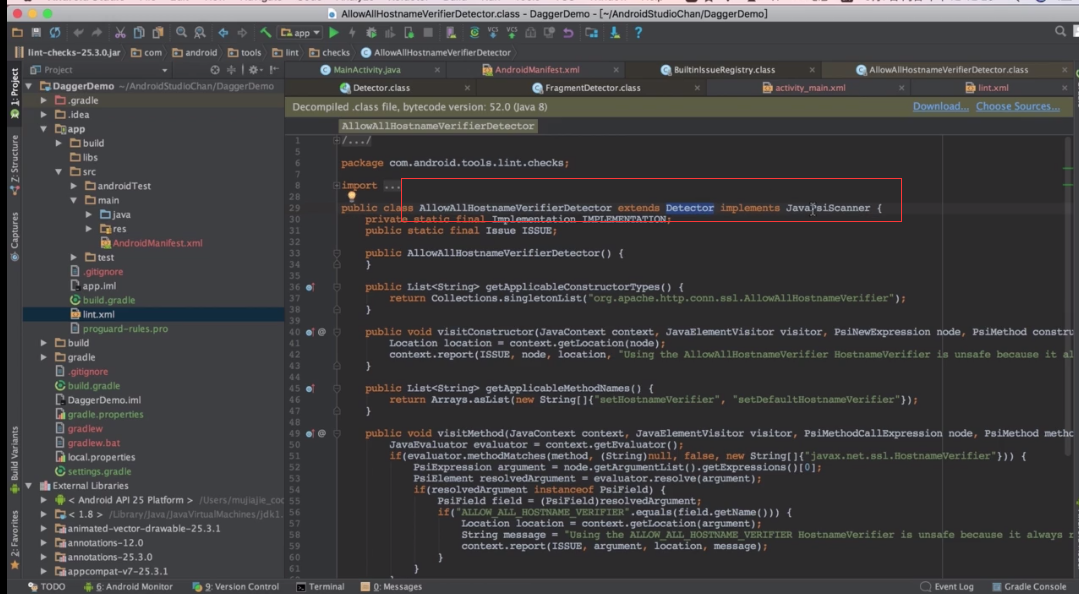1079x594 pixels.
Task: Expand the java folder under main
Action: (88, 215)
